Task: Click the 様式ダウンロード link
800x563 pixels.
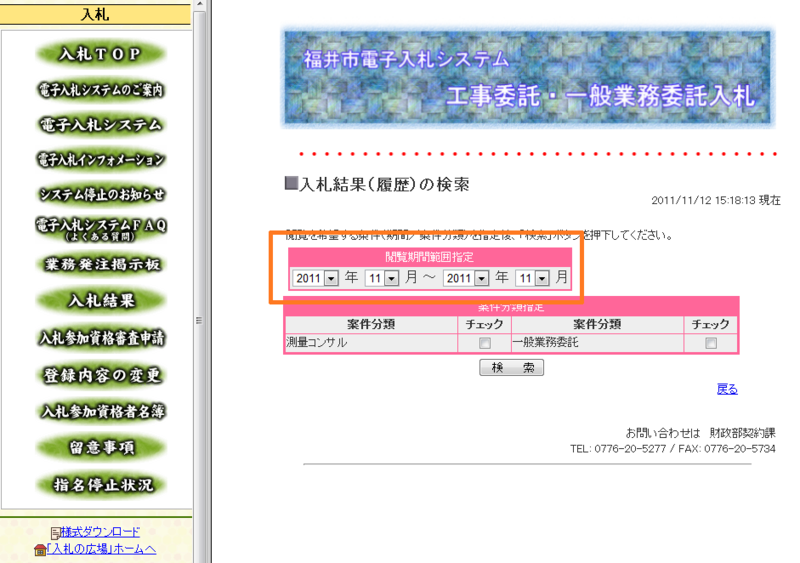Action: click(x=100, y=532)
